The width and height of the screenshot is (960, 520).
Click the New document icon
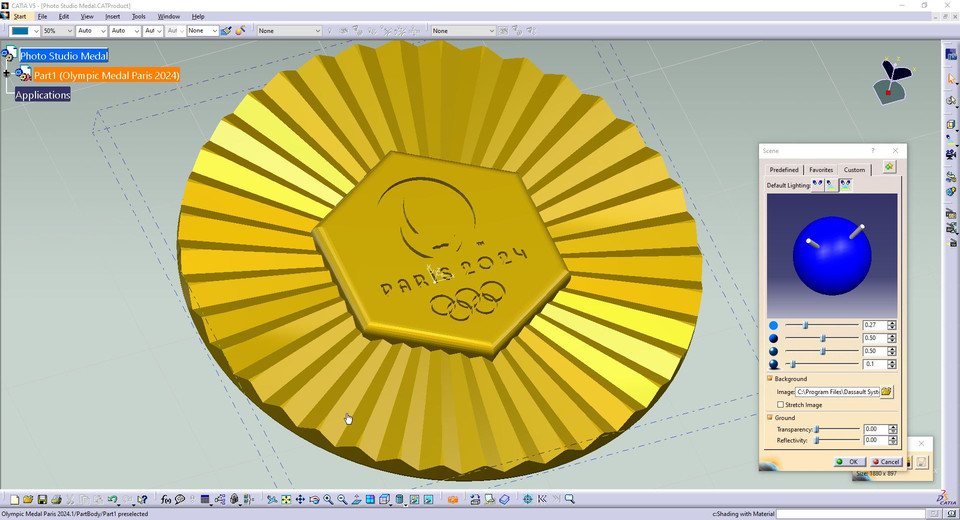click(15, 500)
